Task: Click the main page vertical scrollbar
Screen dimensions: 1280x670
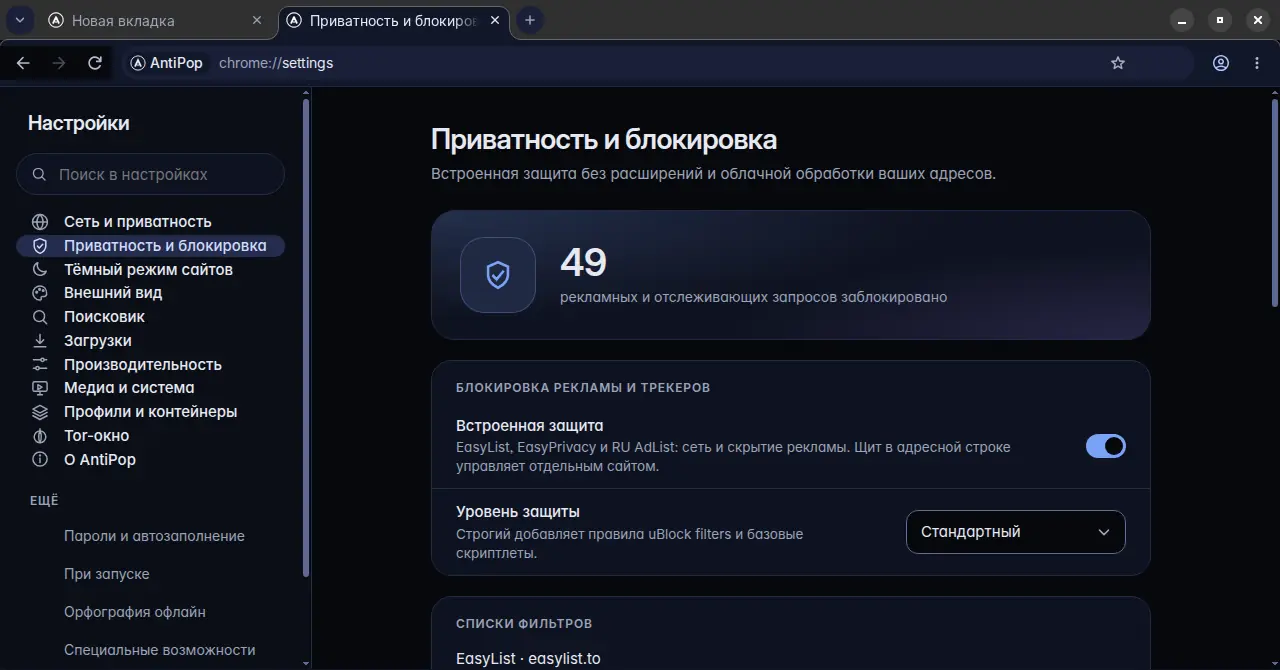Action: click(x=1274, y=203)
